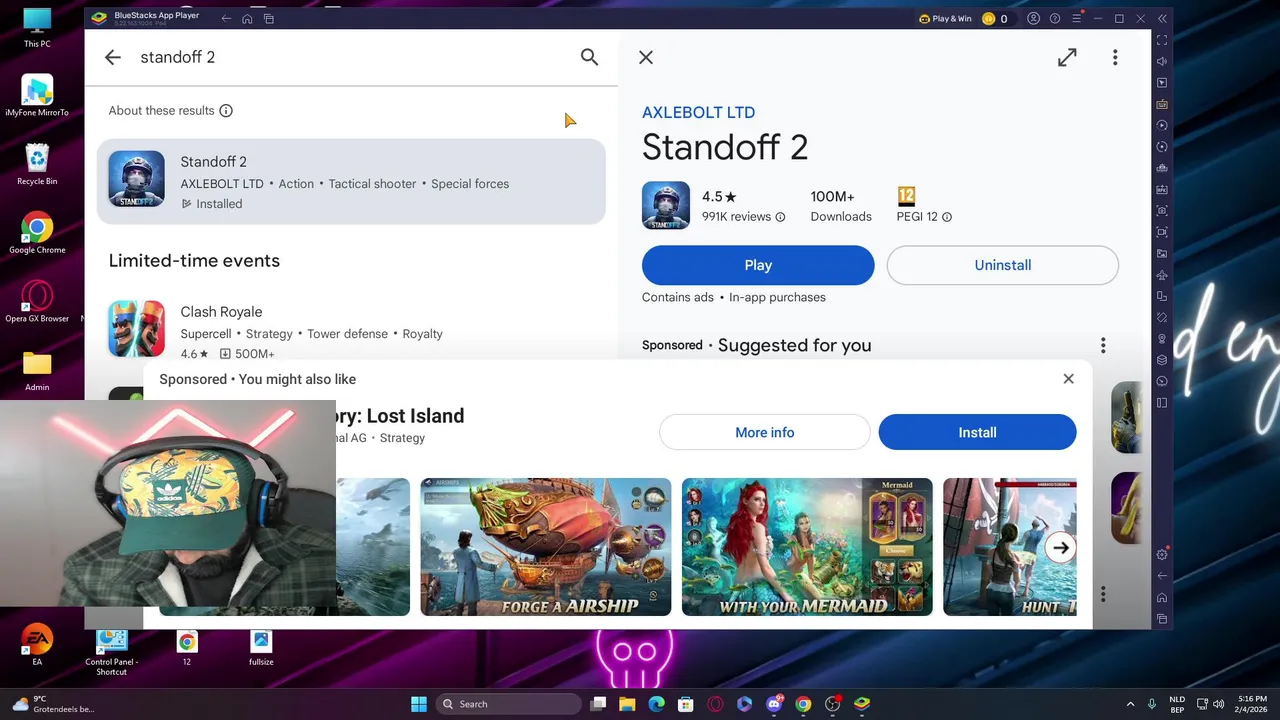The width and height of the screenshot is (1280, 720).
Task: Click the Clash Royale app icon
Action: 137,328
